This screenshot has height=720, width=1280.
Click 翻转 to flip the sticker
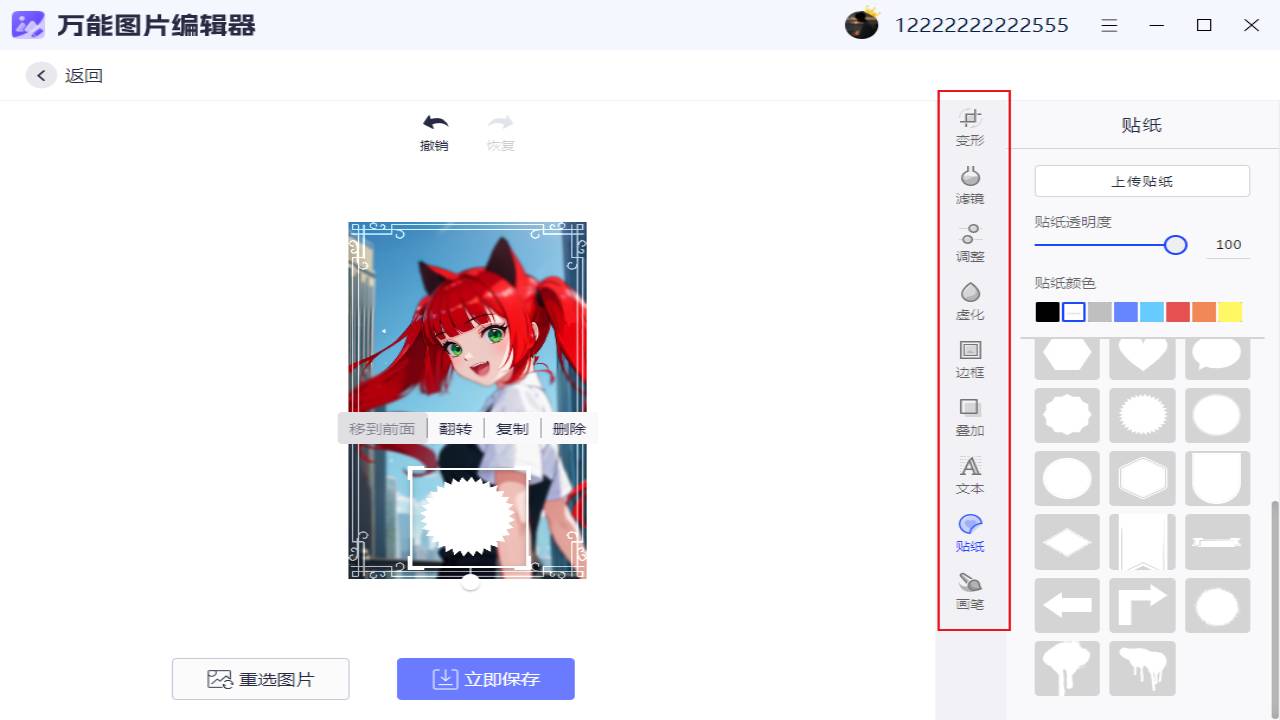point(456,427)
